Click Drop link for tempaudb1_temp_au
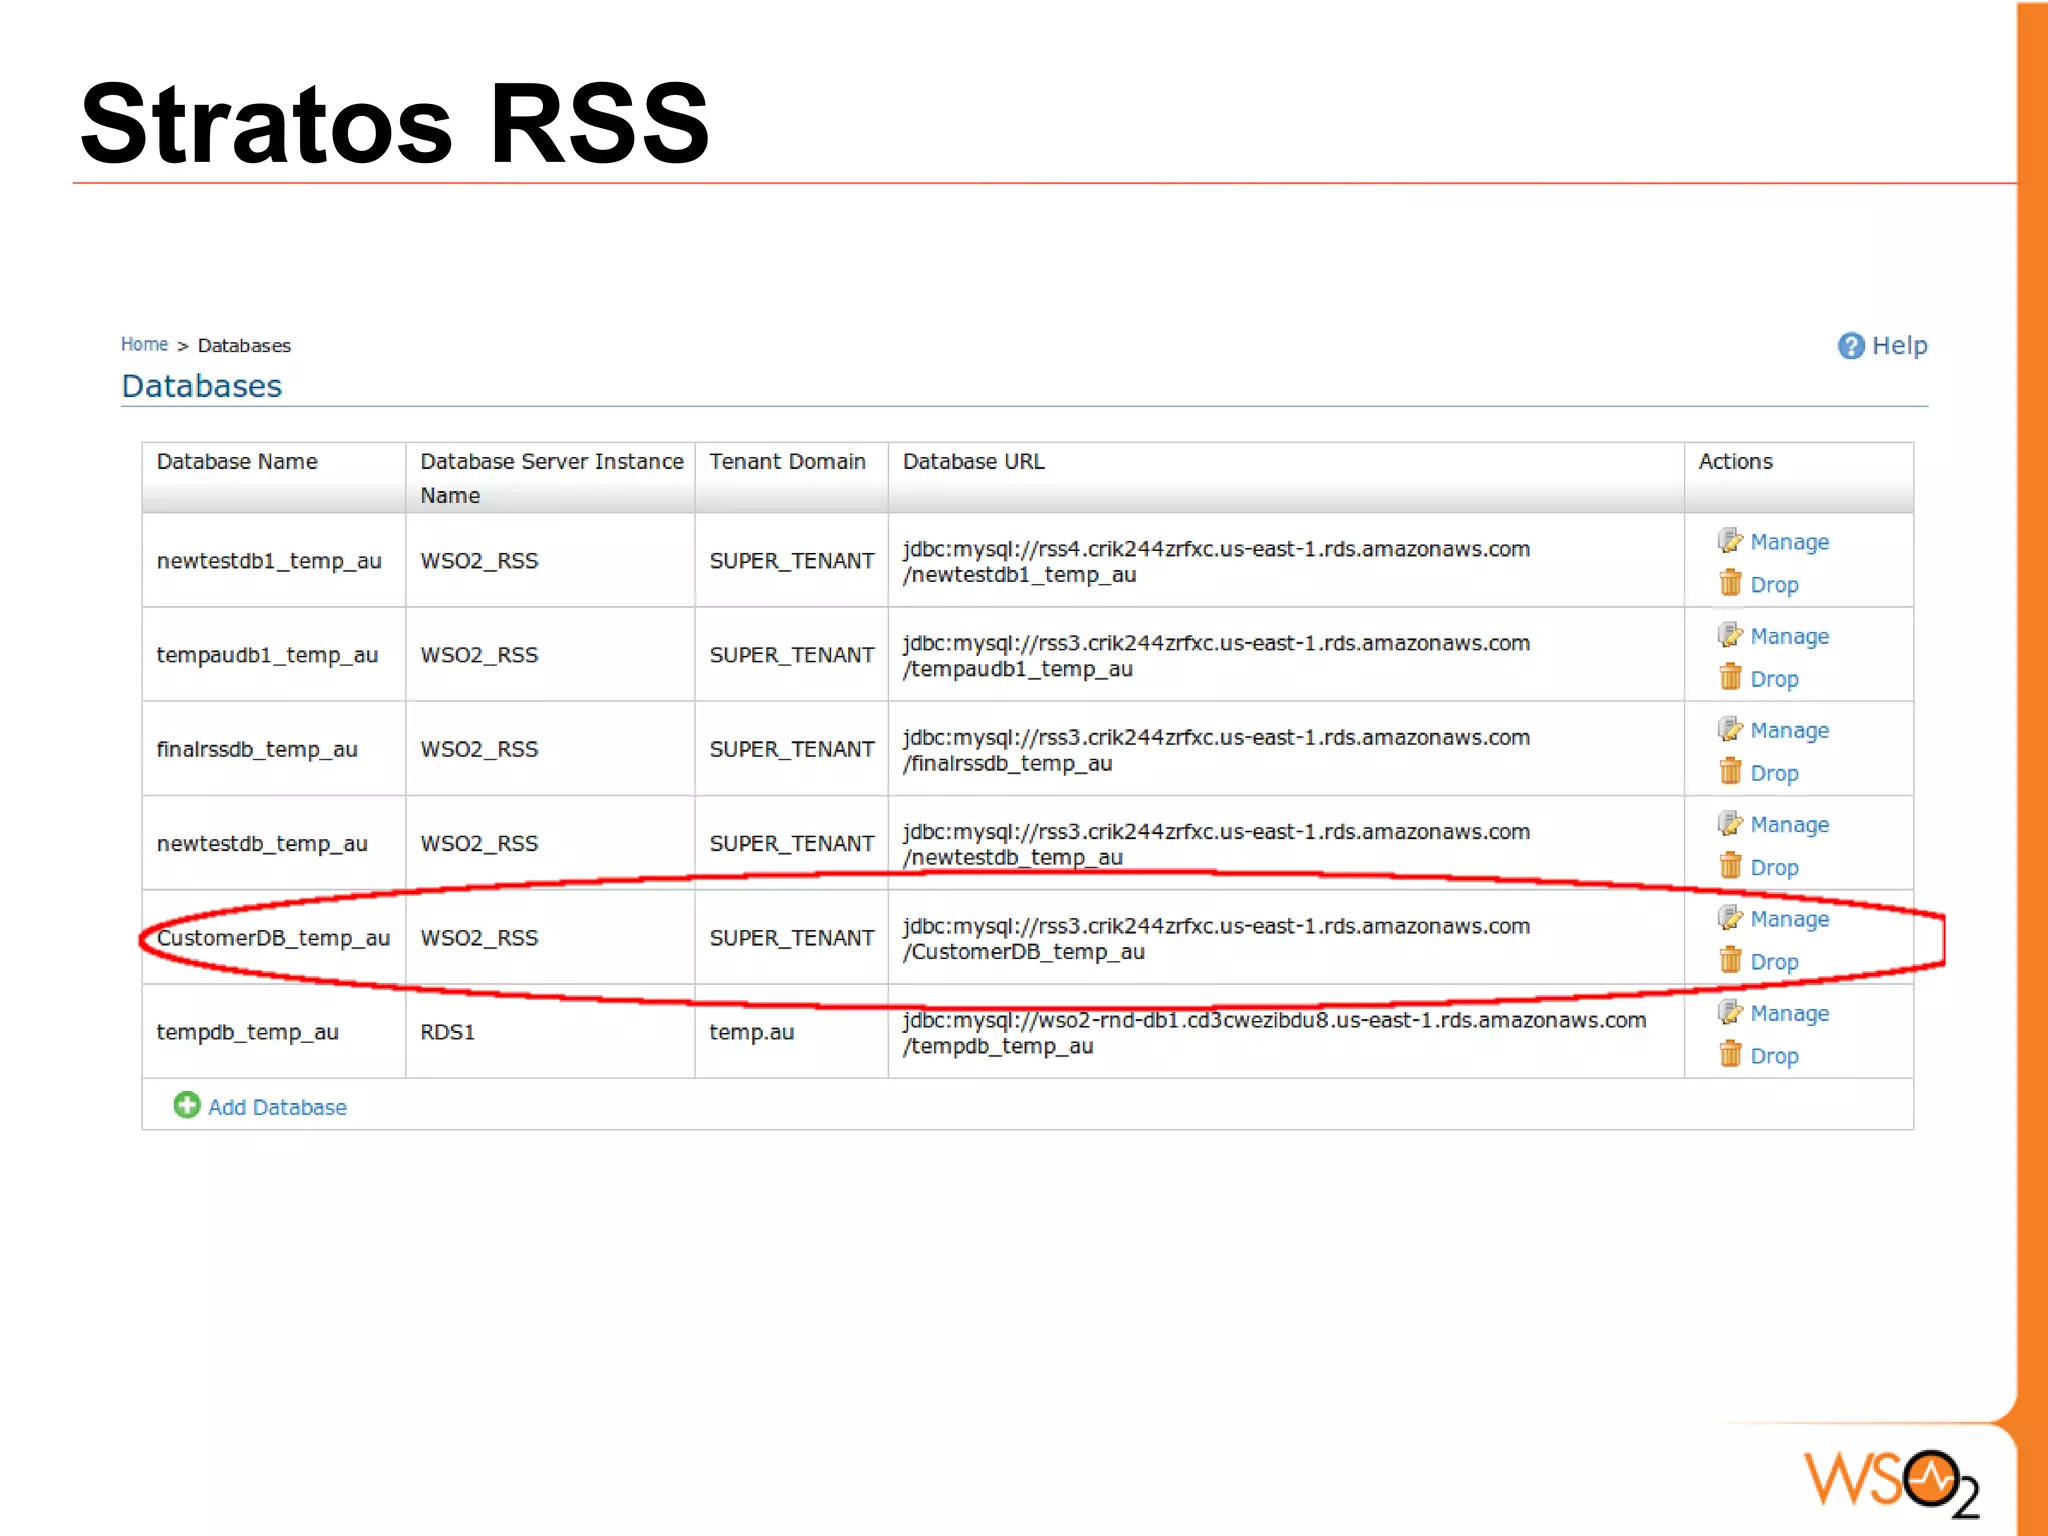 tap(1774, 679)
